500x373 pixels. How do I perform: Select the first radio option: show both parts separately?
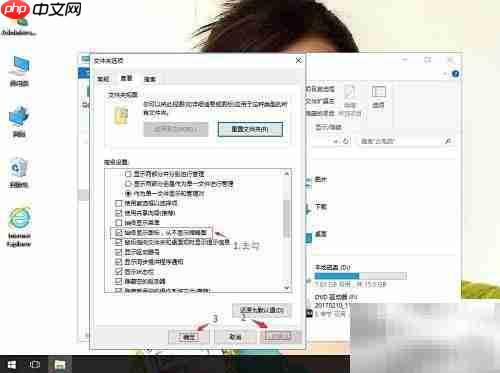128,174
